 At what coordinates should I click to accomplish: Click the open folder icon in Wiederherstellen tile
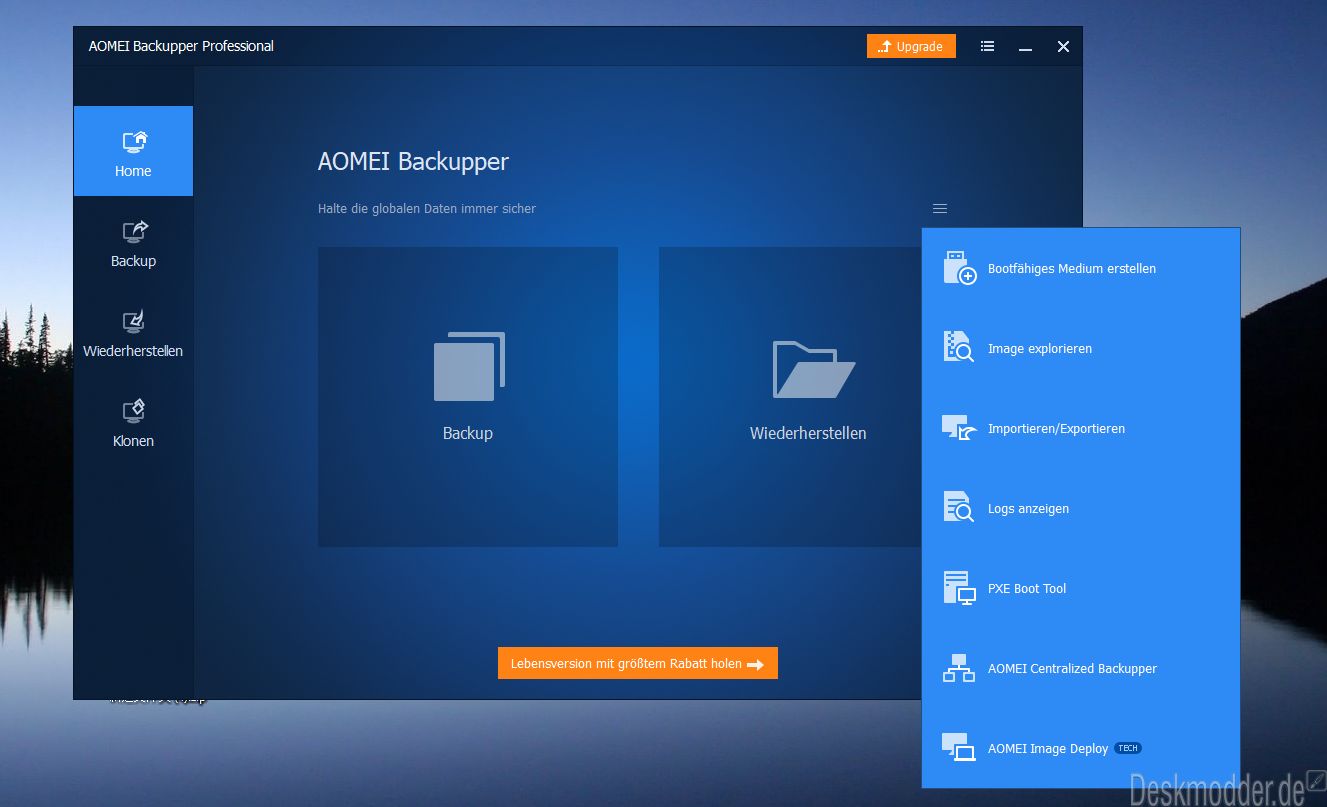814,369
